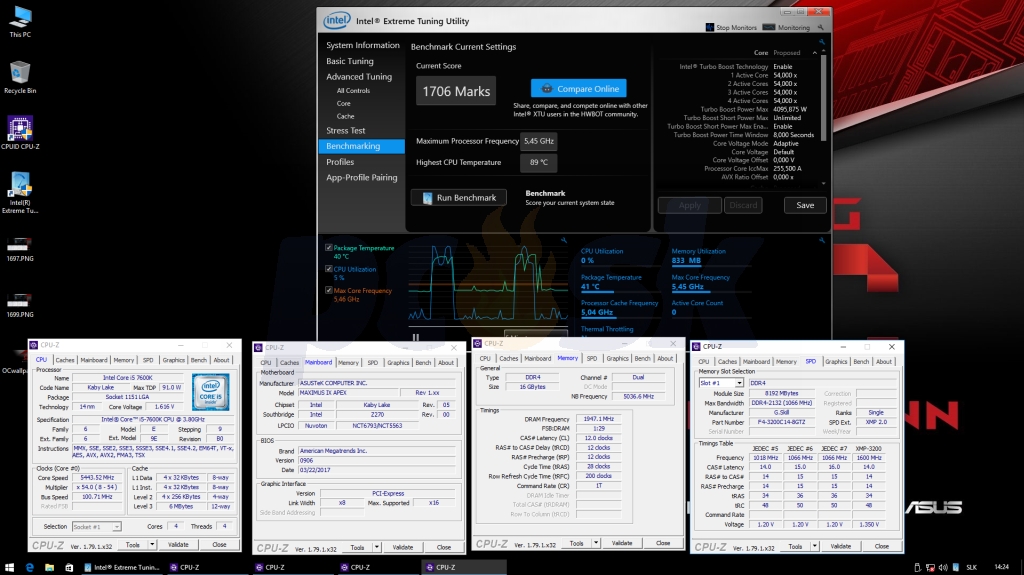
Task: Uncheck Max Core Frequency graph checkbox
Action: (328, 290)
